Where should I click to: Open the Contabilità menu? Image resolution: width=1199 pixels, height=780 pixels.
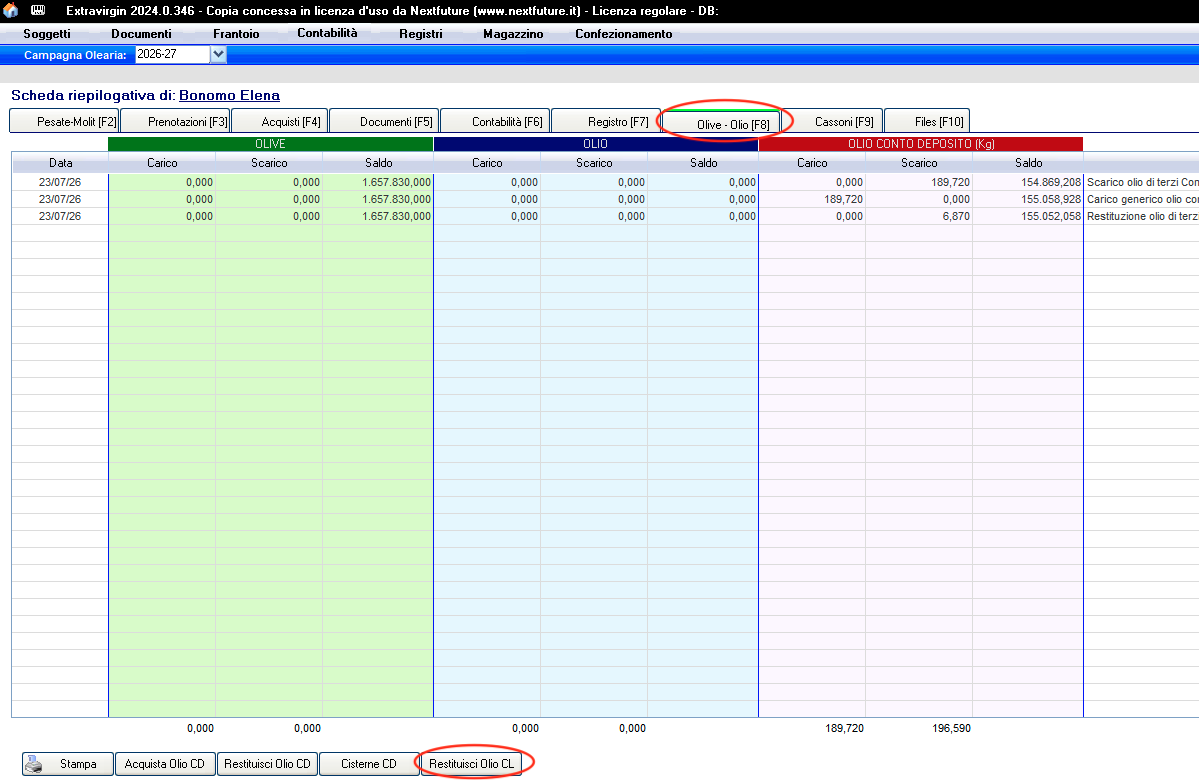[327, 33]
